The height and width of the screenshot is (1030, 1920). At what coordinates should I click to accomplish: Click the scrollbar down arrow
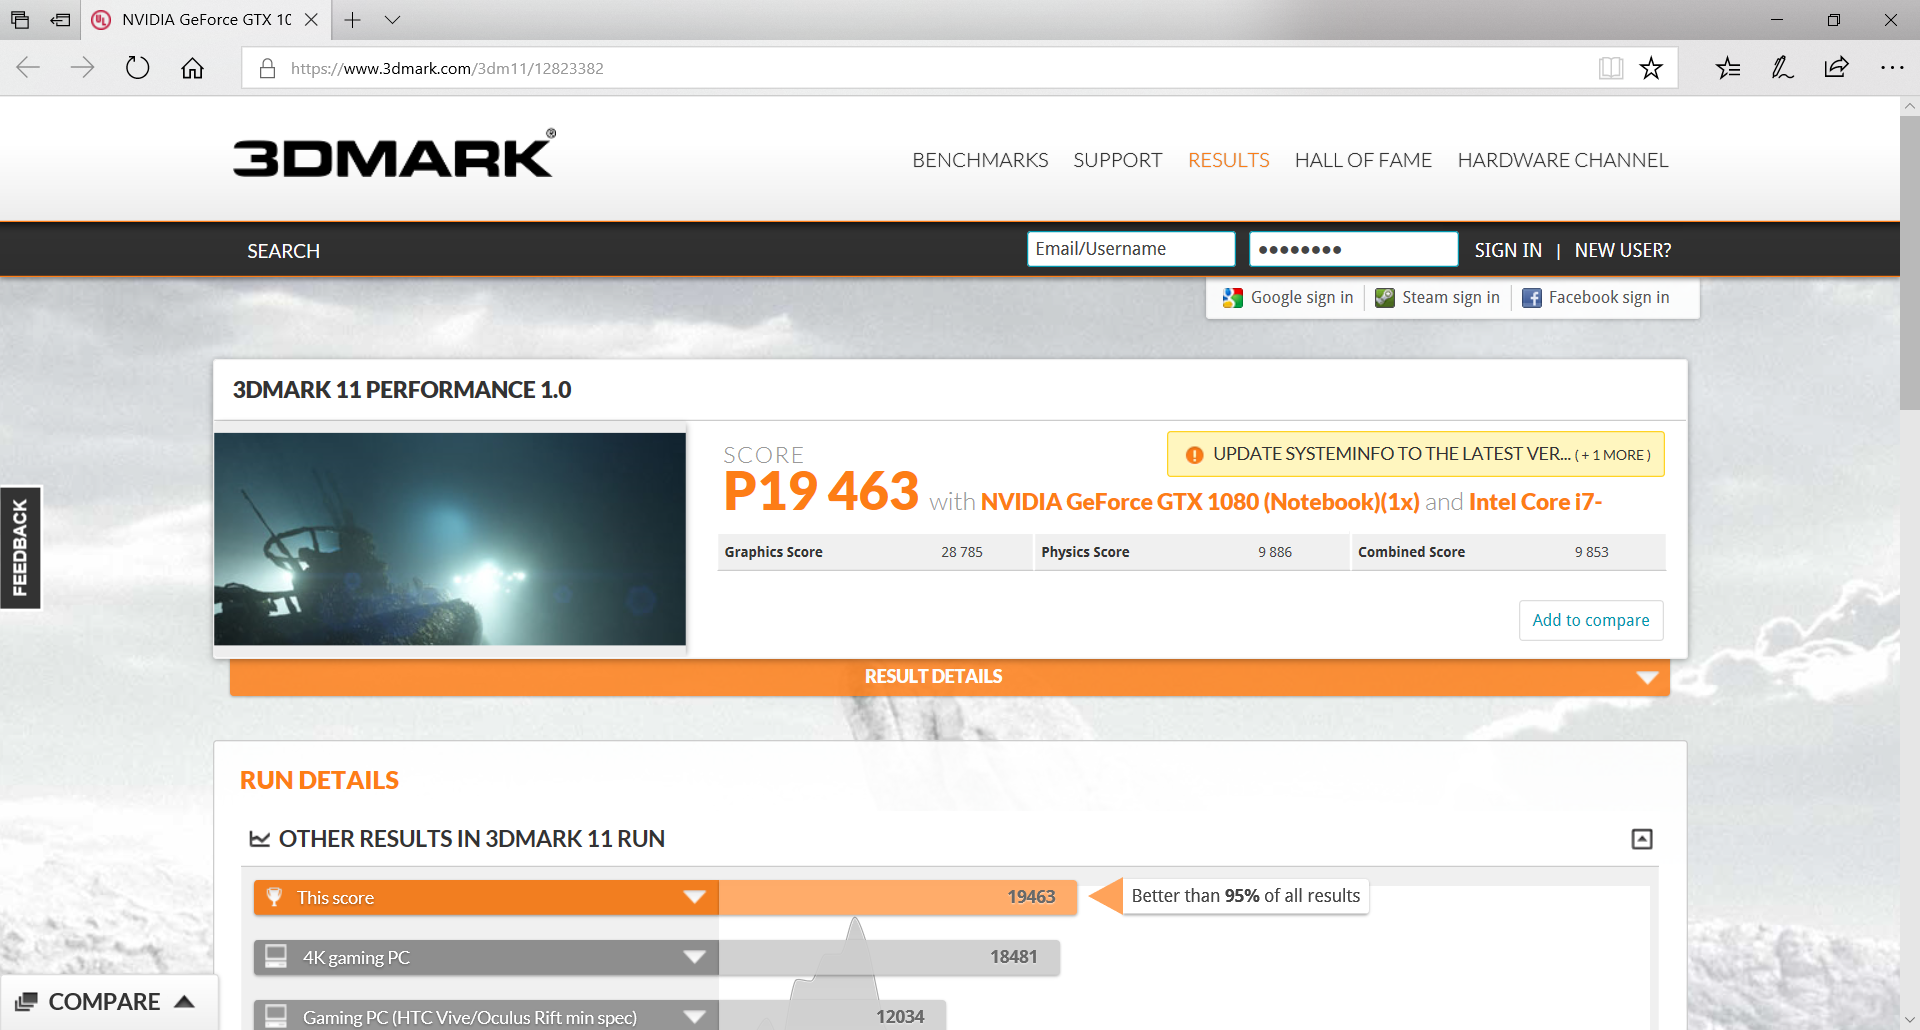coord(1909,1020)
